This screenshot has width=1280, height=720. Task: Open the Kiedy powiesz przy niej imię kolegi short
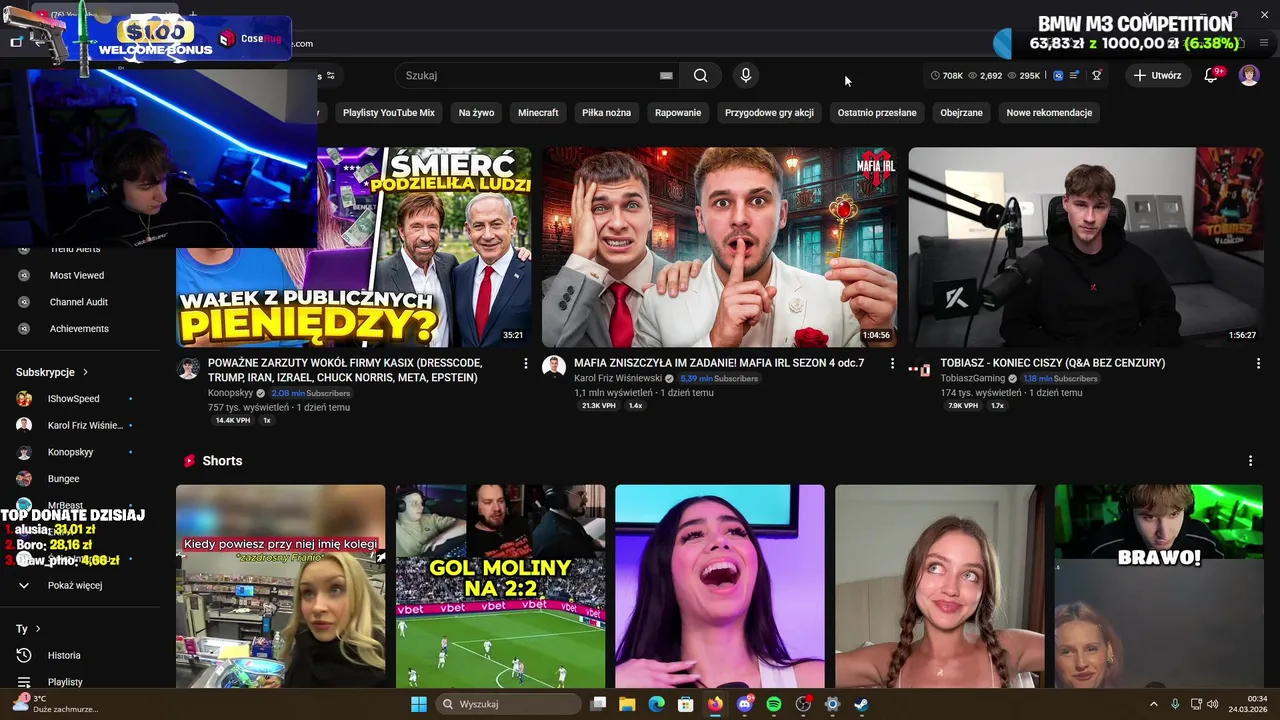coord(281,587)
